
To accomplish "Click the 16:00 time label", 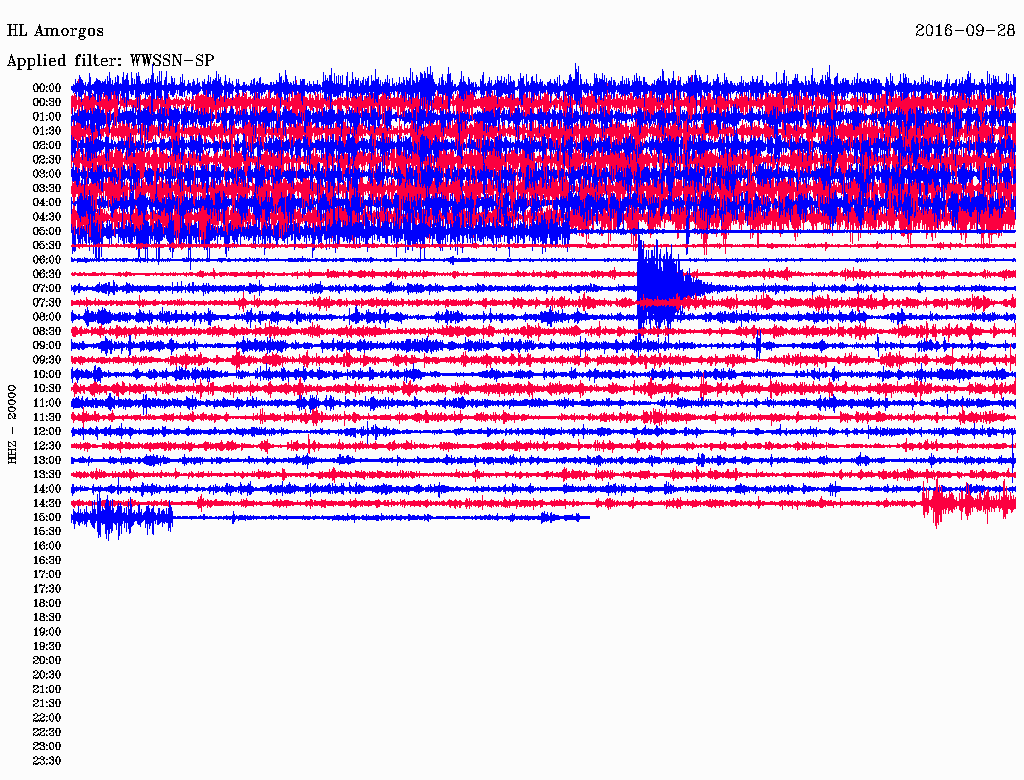I will coord(47,546).
